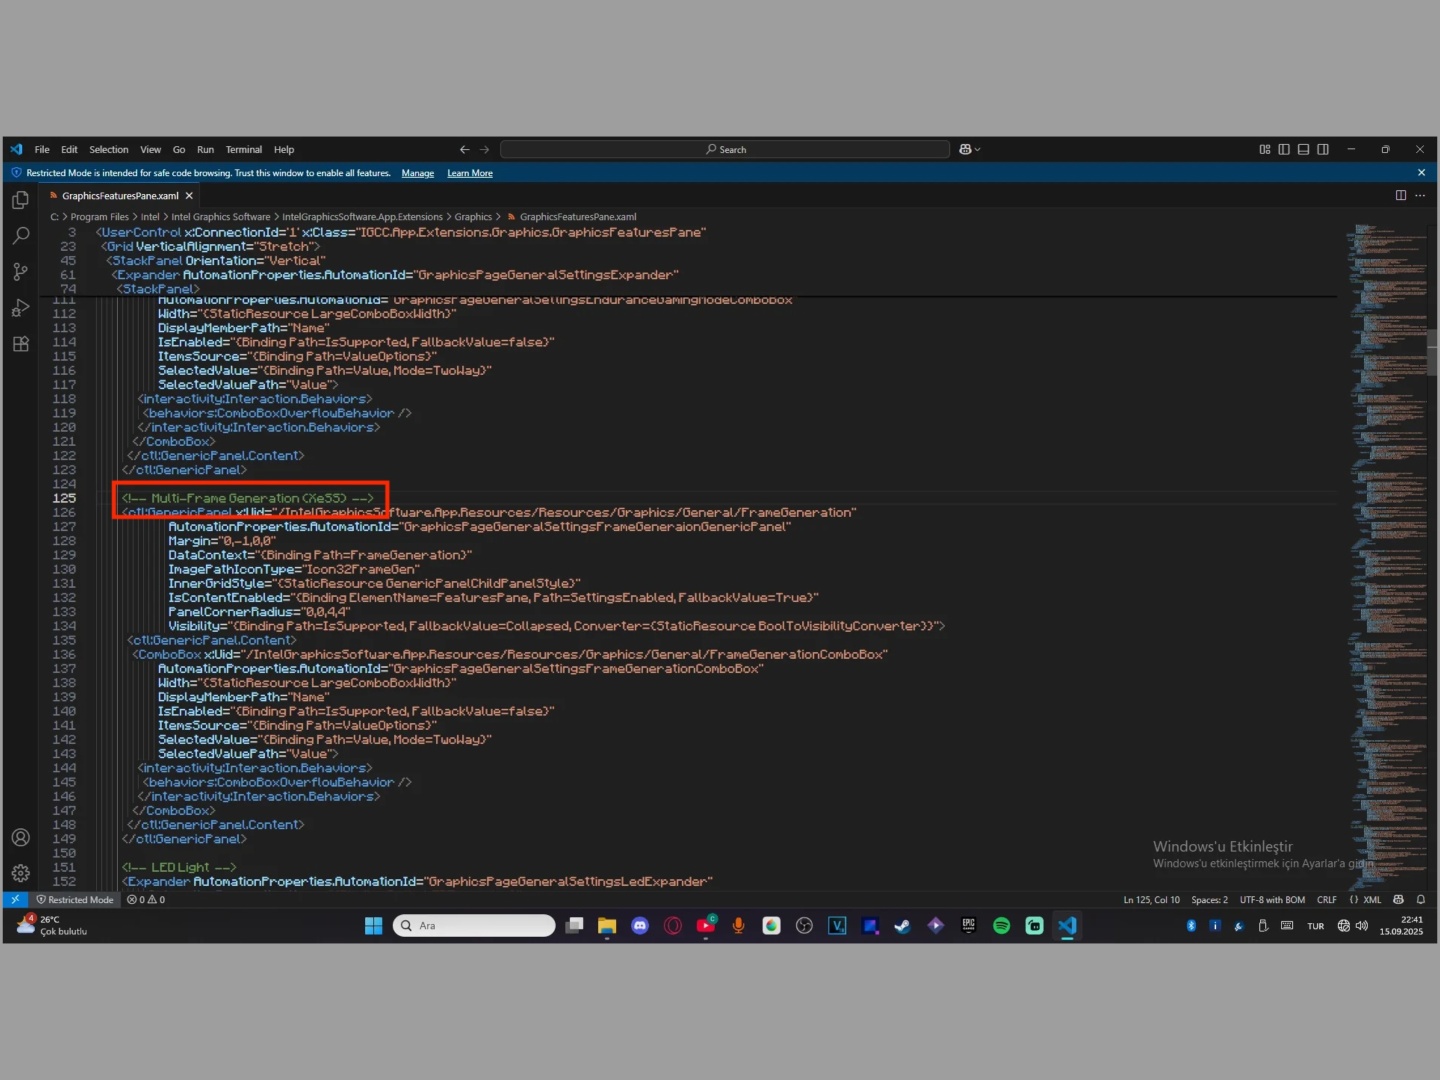The width and height of the screenshot is (1440, 1080).
Task: Open the Source Control view
Action: point(20,272)
